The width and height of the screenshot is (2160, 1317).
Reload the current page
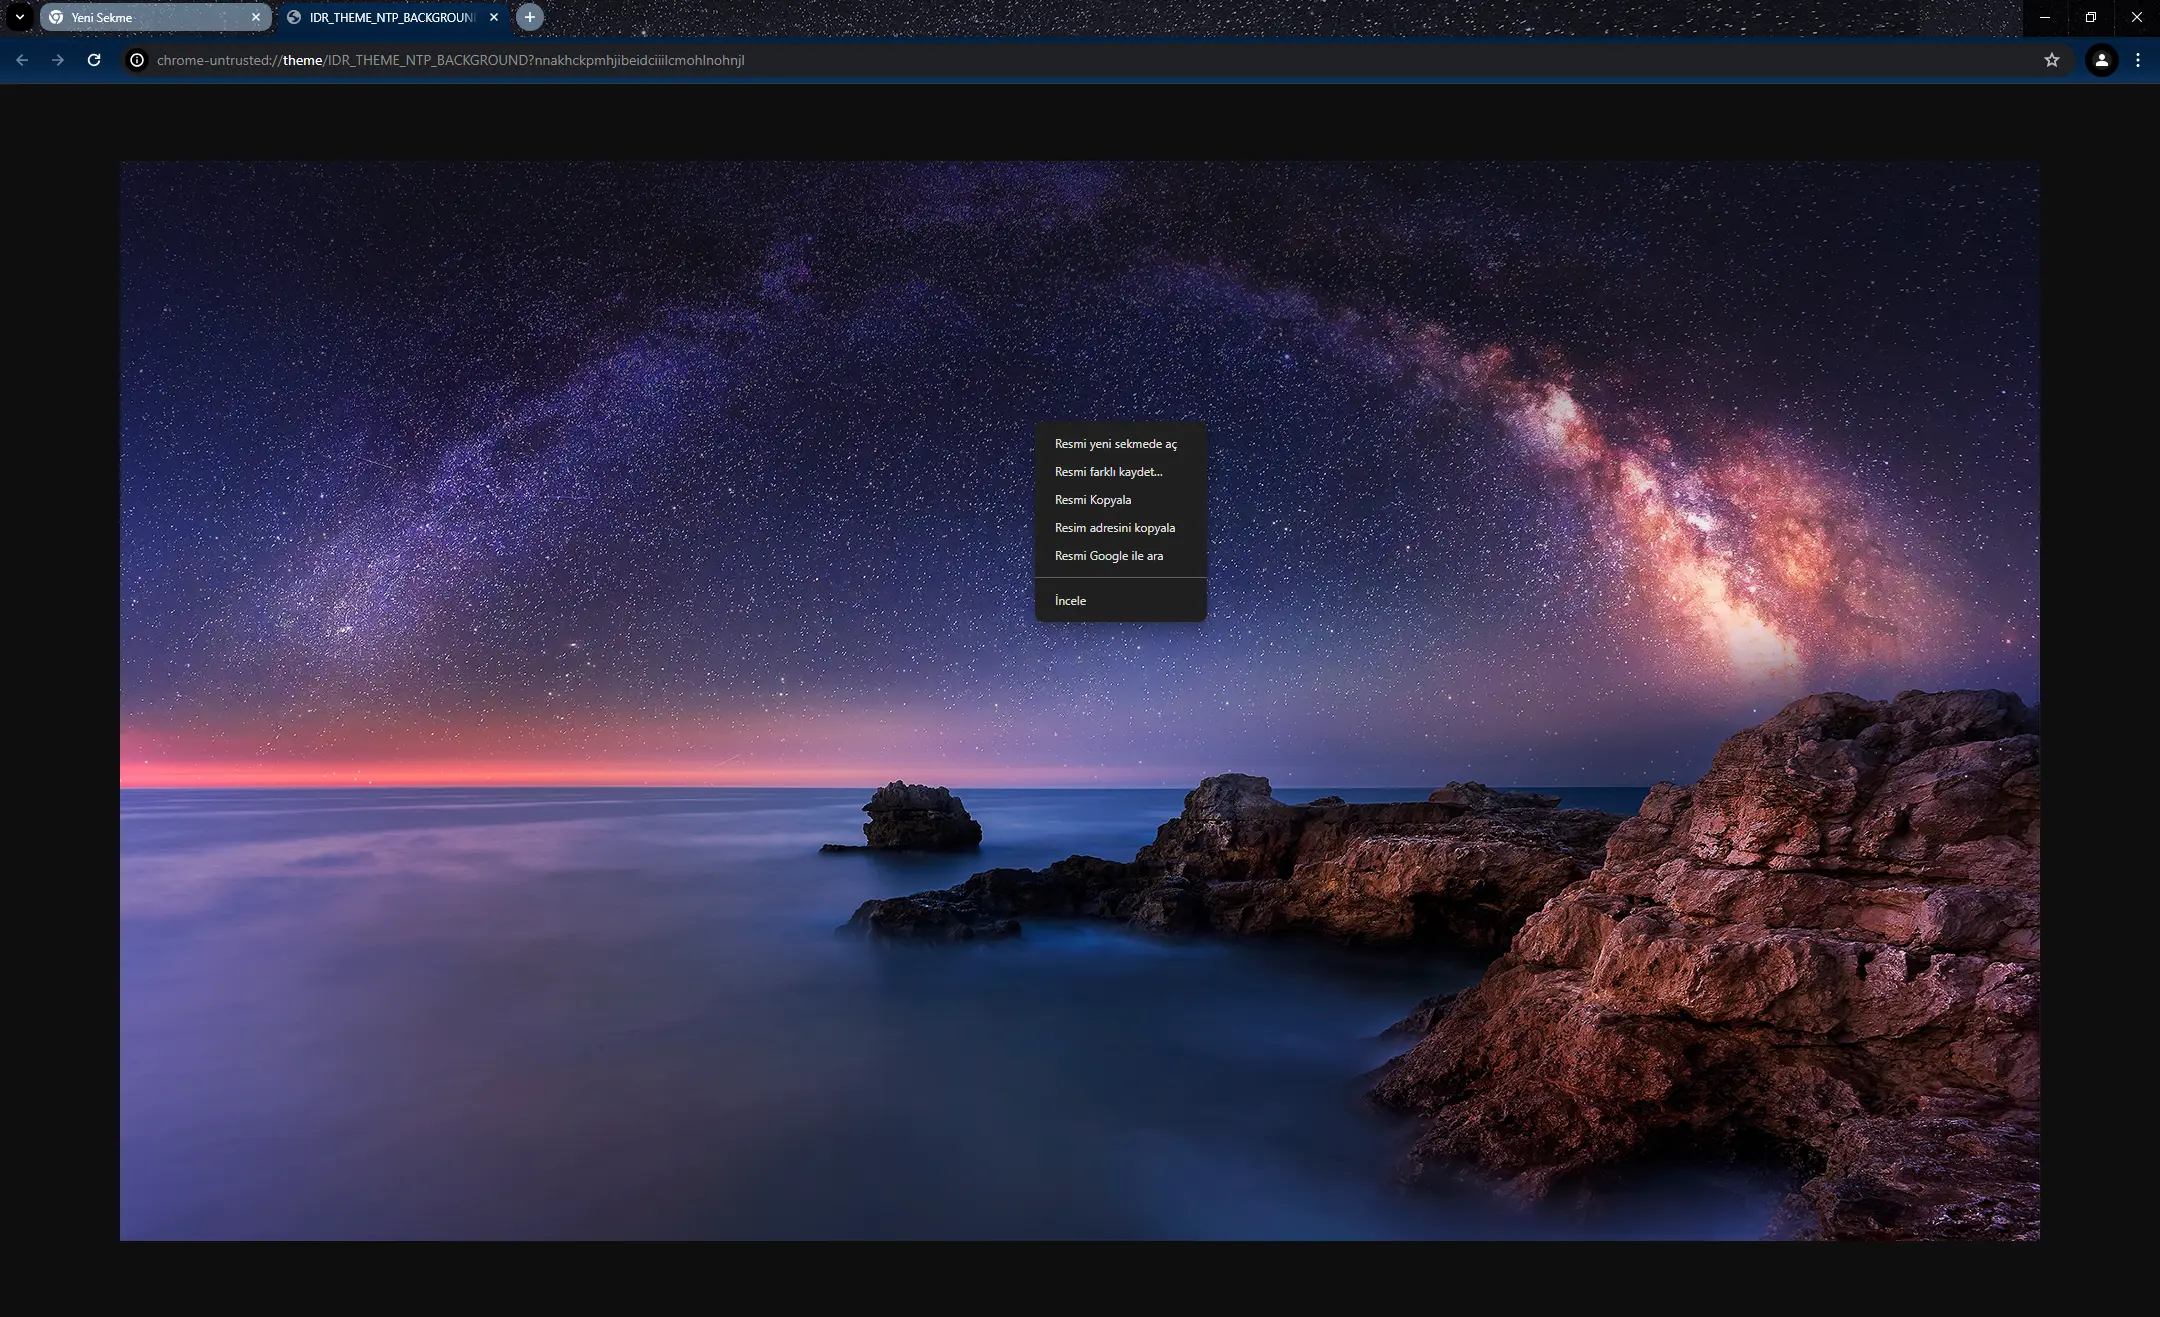(x=94, y=60)
